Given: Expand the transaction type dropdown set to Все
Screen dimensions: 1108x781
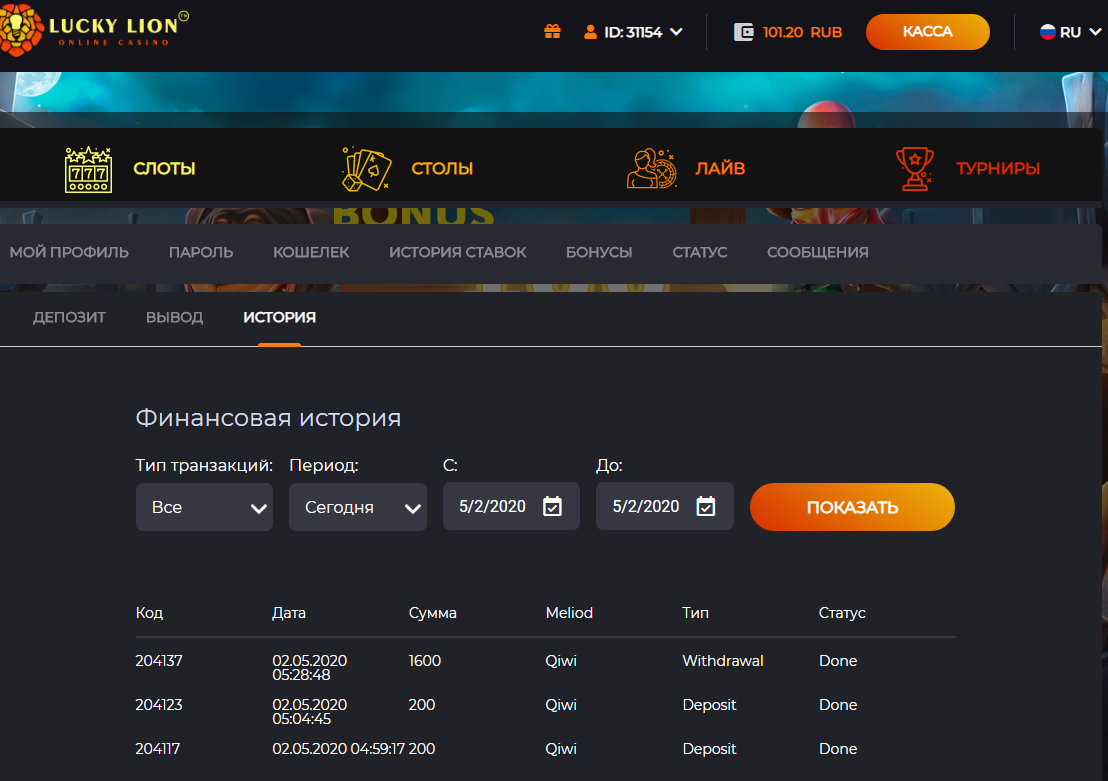Looking at the screenshot, I should (x=204, y=507).
